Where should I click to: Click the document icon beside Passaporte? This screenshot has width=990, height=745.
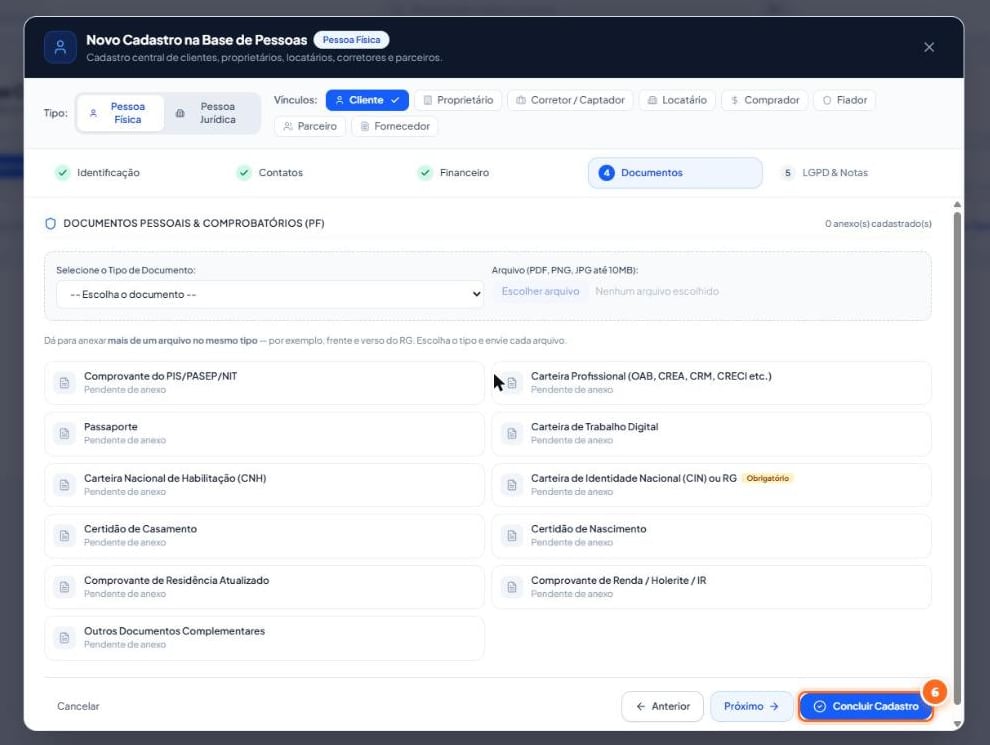tap(64, 434)
